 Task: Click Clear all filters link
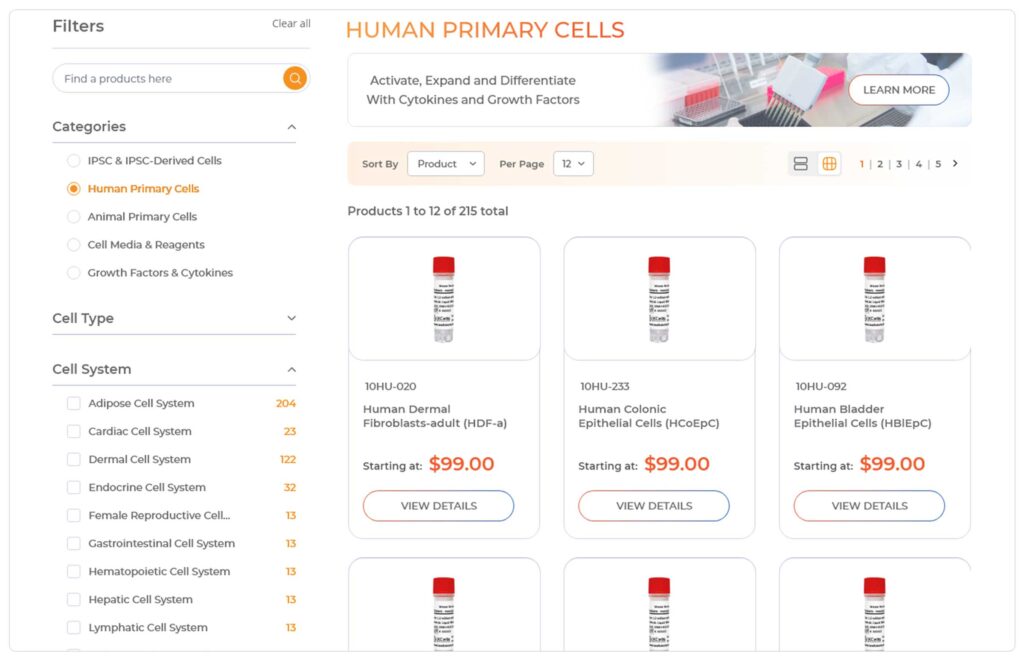(x=291, y=24)
